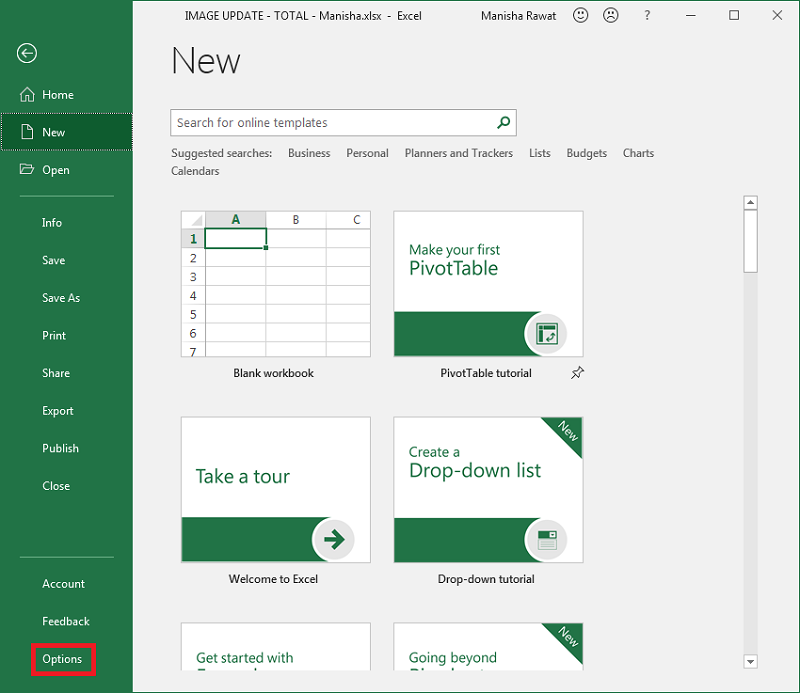800x693 pixels.
Task: Click the smiley face feedback icon
Action: tap(580, 15)
